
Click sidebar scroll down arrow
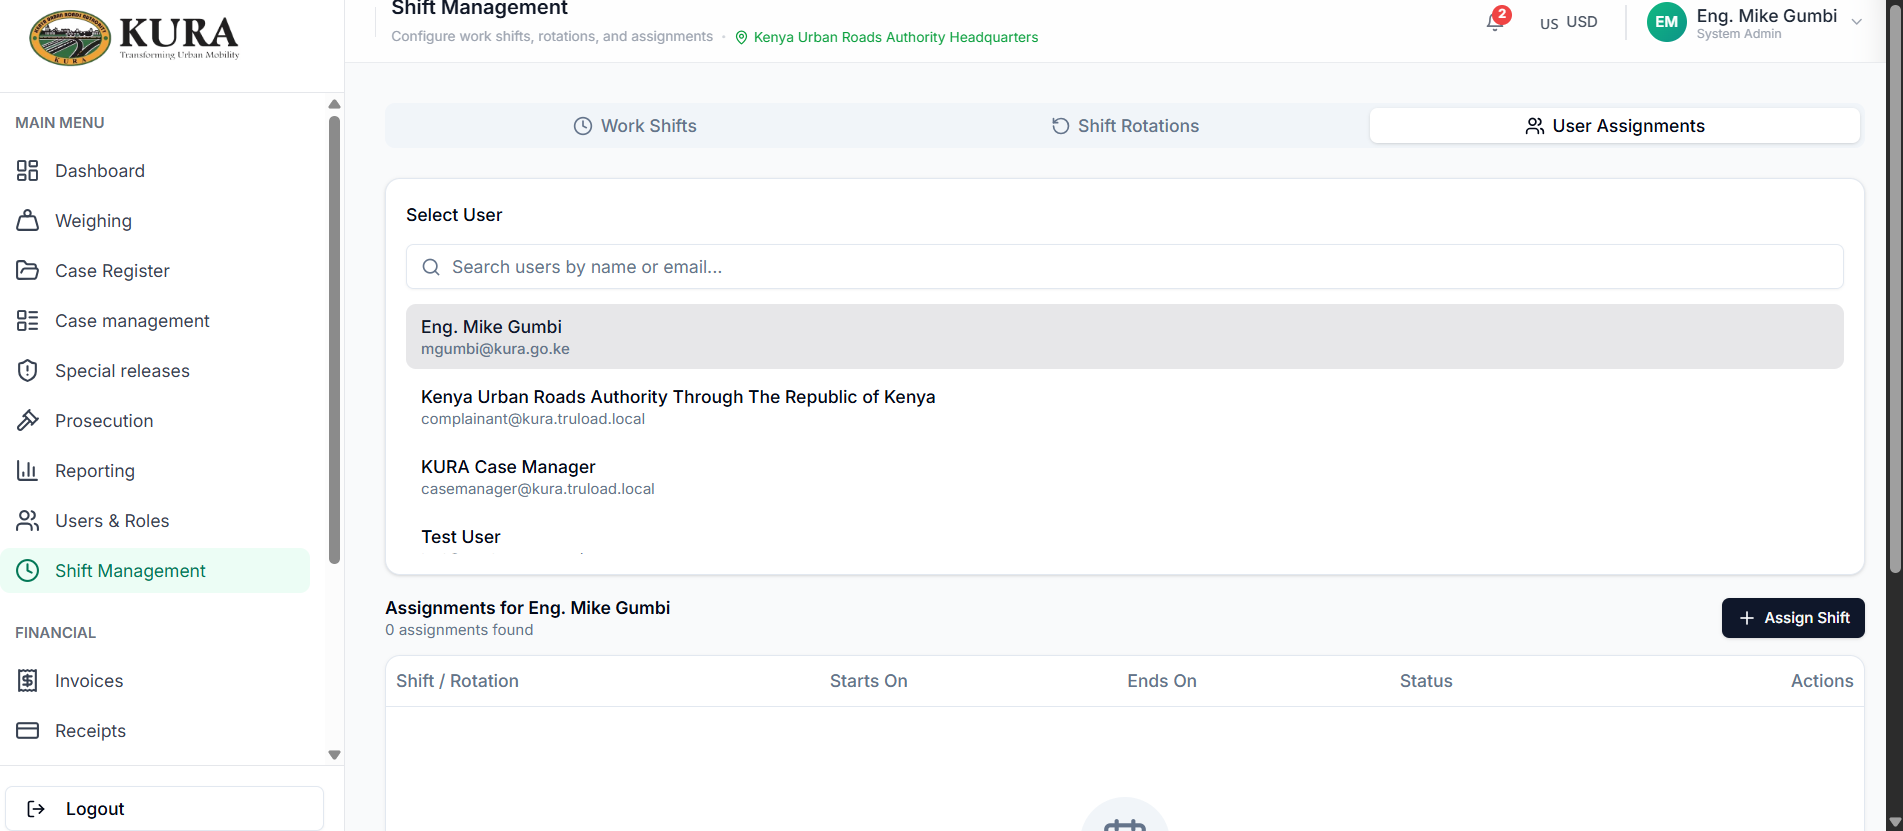click(x=334, y=755)
